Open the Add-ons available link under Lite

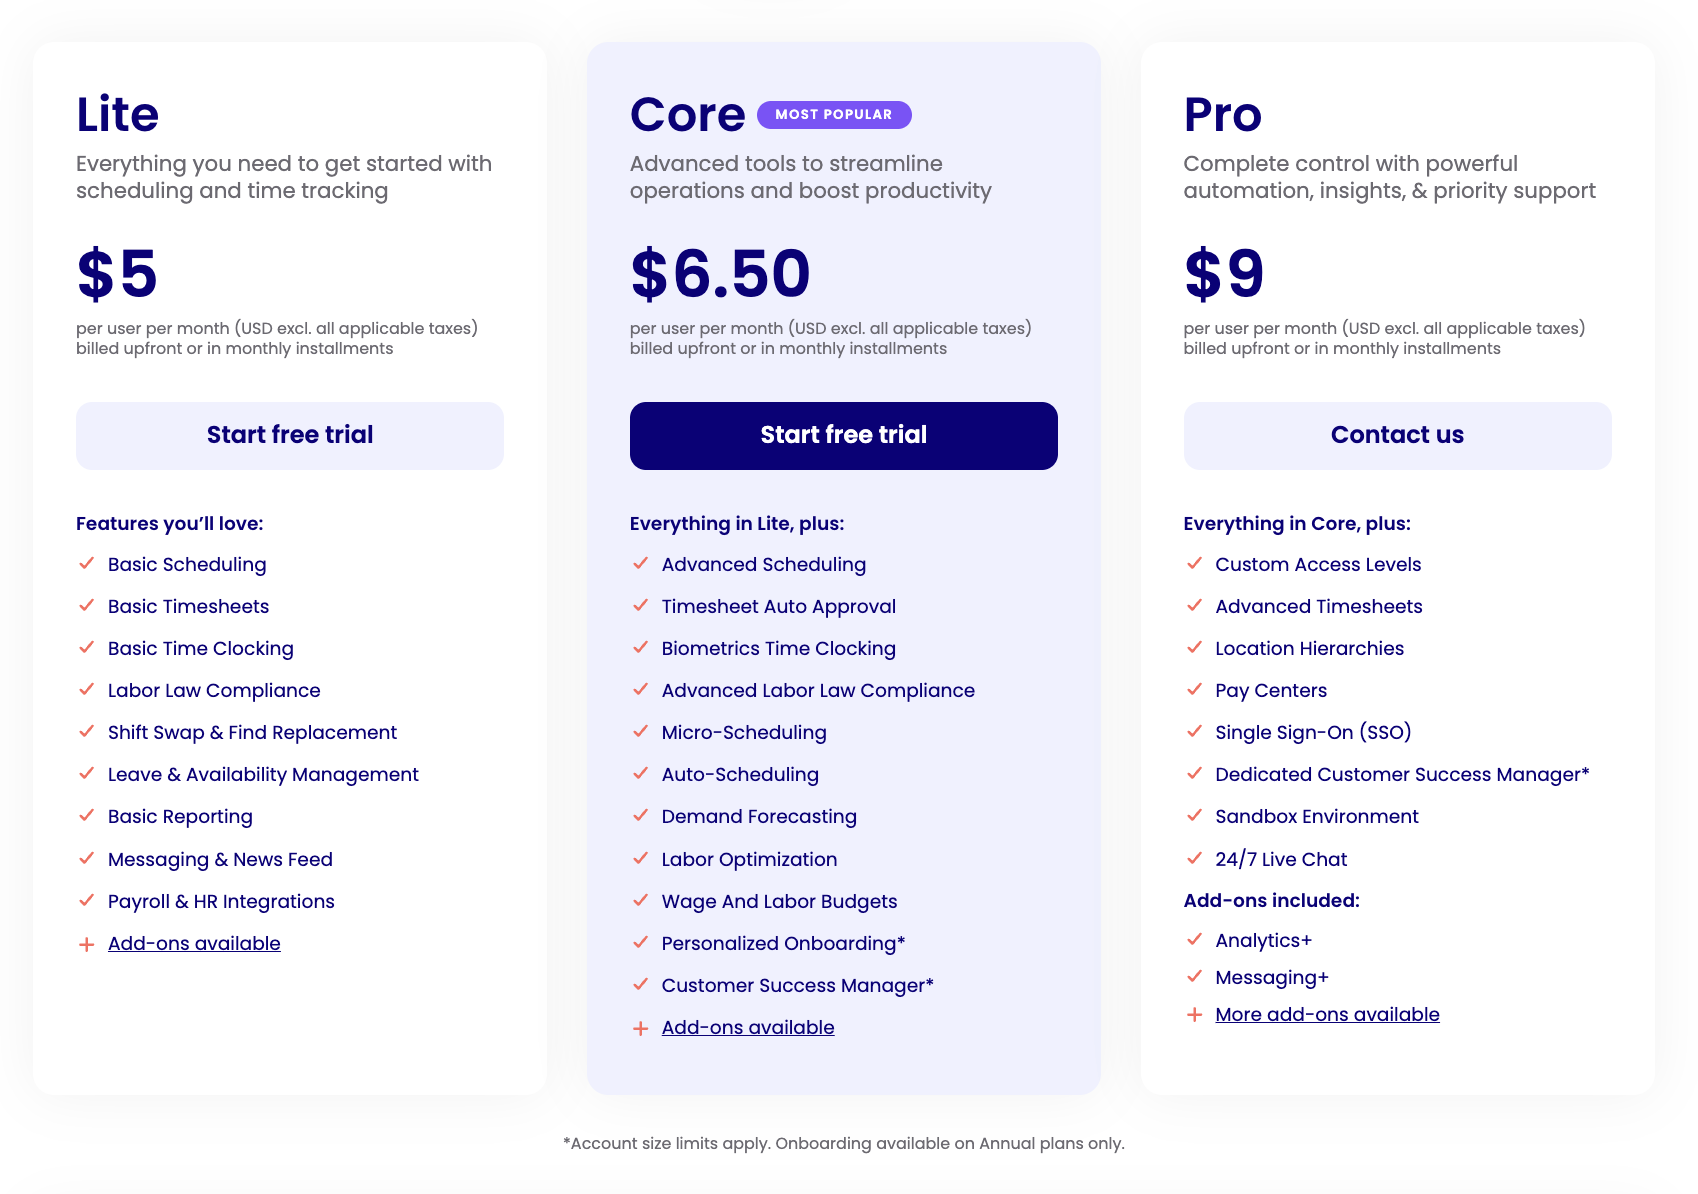pyautogui.click(x=194, y=943)
